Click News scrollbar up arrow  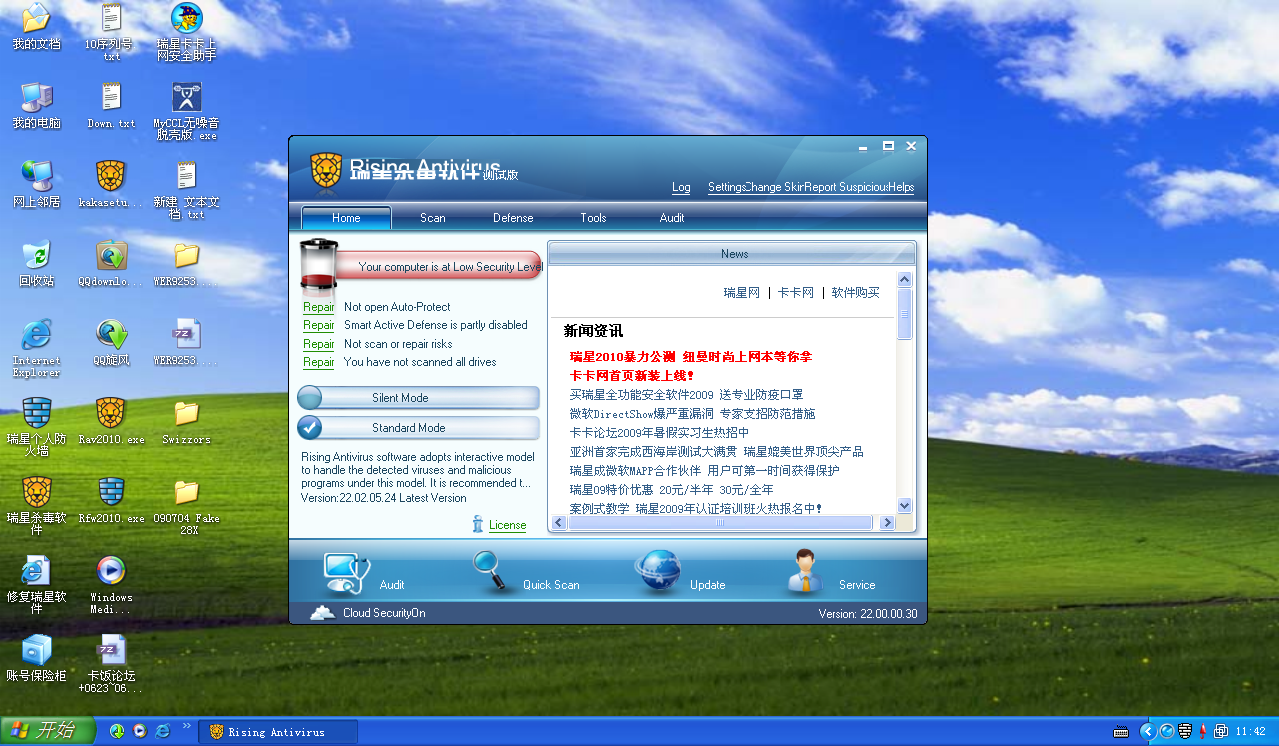pyautogui.click(x=904, y=280)
